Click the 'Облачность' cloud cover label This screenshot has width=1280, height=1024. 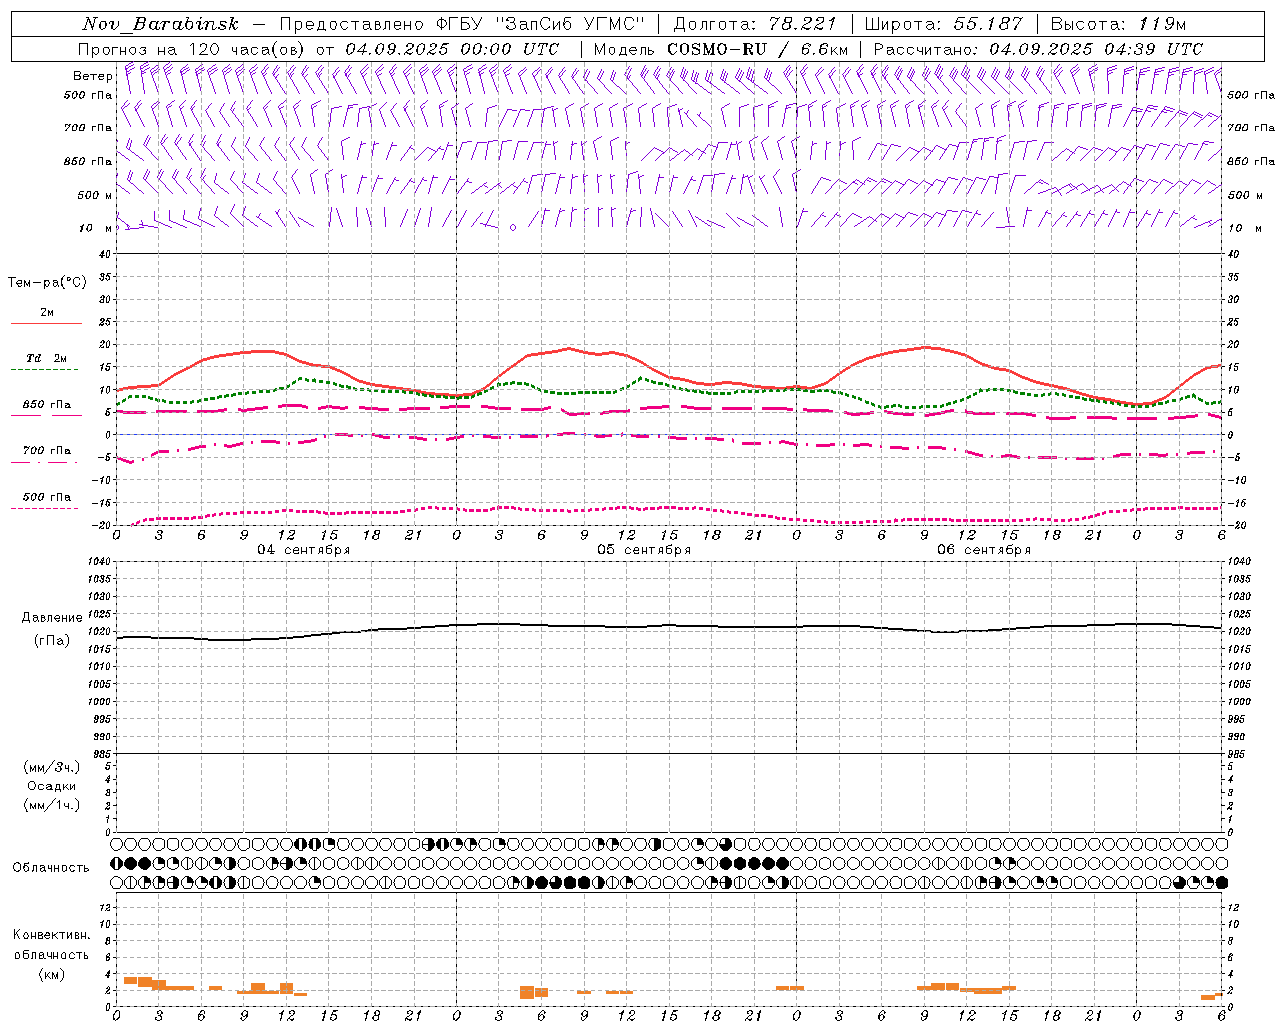(51, 868)
